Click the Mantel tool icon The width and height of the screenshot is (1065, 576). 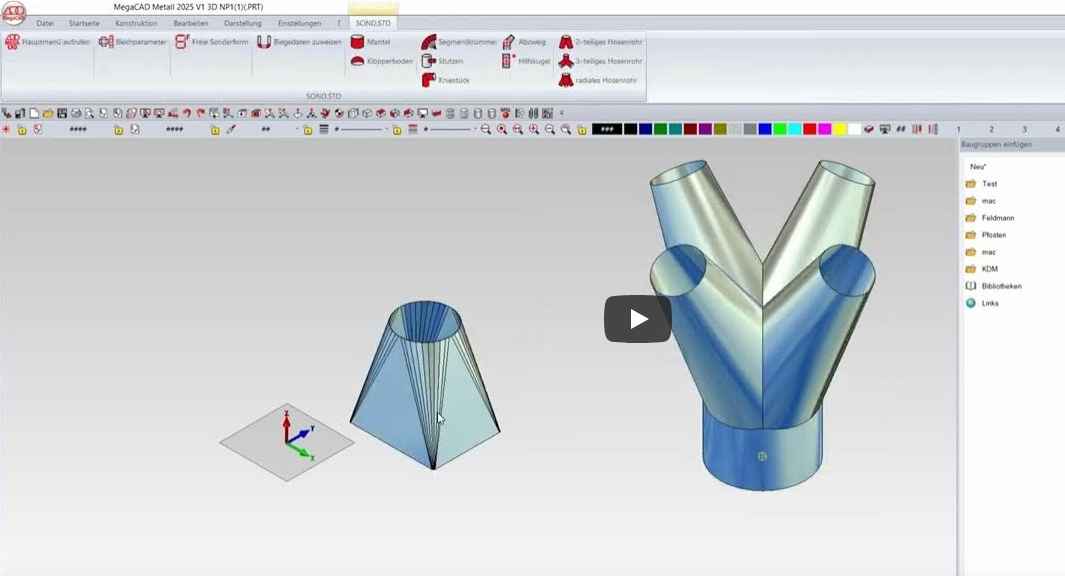click(357, 42)
